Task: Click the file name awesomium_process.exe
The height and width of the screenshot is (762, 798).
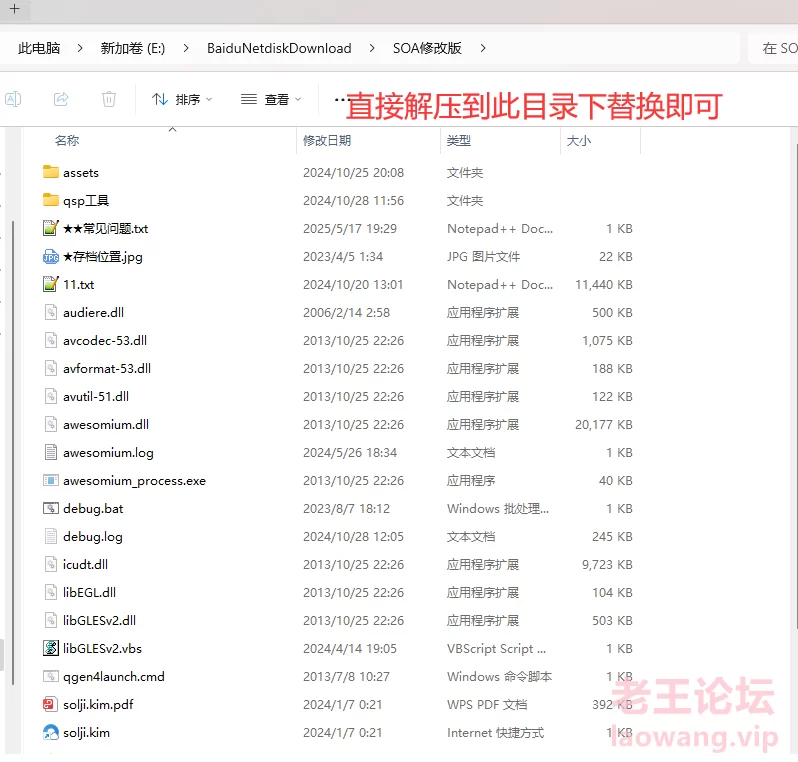Action: click(134, 481)
